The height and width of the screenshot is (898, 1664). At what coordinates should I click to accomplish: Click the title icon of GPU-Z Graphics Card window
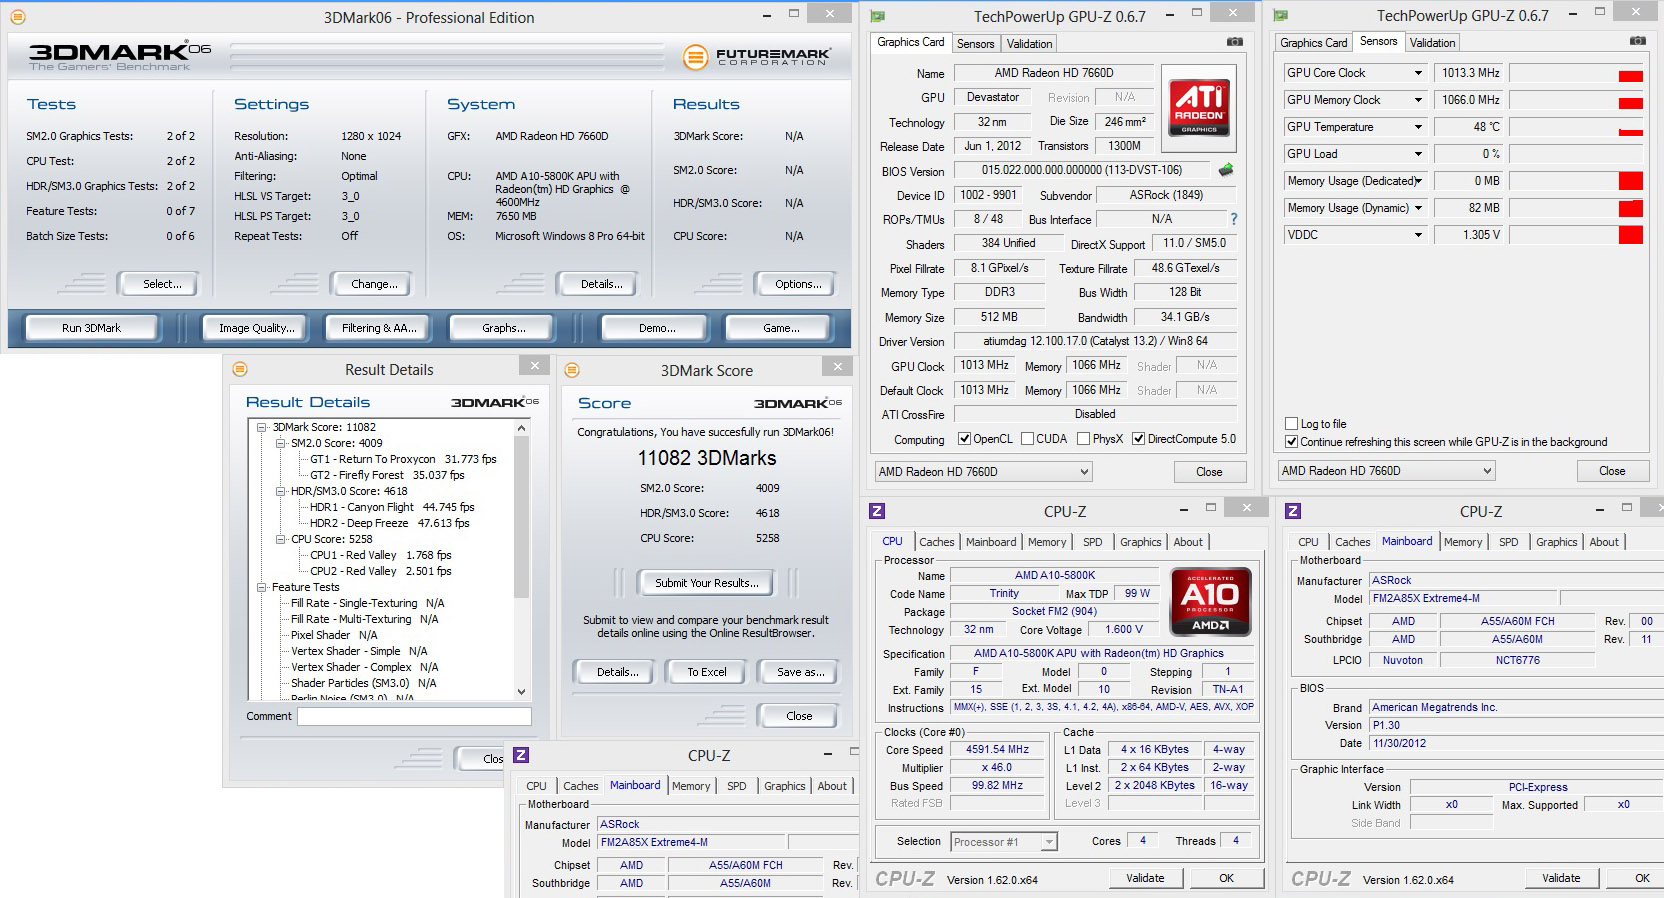point(878,16)
